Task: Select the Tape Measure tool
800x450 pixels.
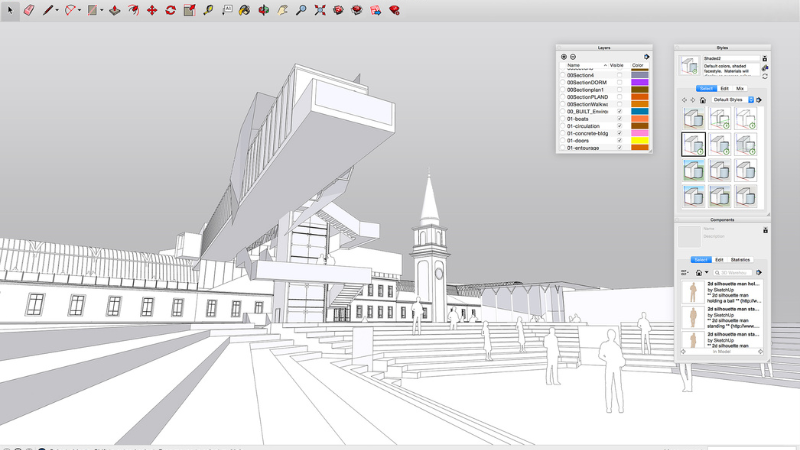Action: pyautogui.click(x=208, y=10)
